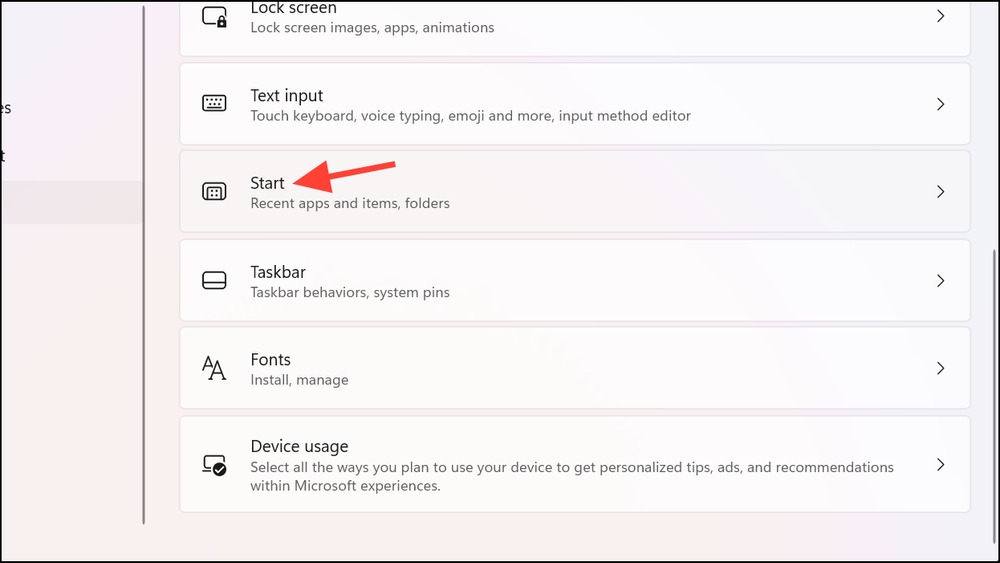Viewport: 1000px width, 563px height.
Task: Open the Device usage settings title
Action: point(299,446)
